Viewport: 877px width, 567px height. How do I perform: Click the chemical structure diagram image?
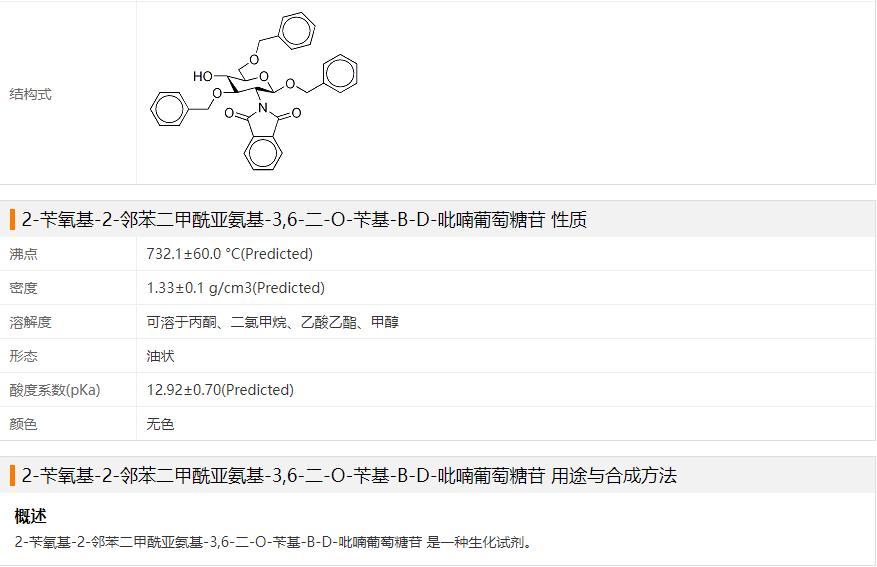coord(254,91)
